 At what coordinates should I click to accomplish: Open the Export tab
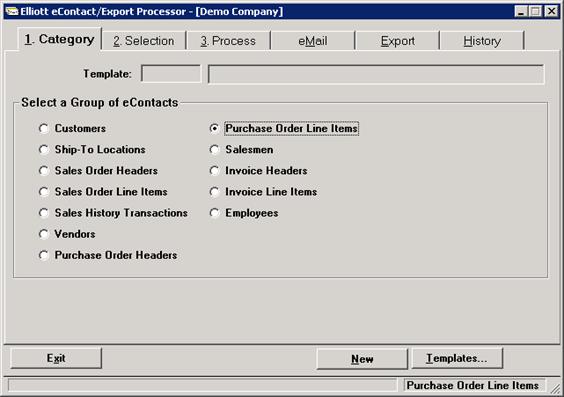[397, 41]
